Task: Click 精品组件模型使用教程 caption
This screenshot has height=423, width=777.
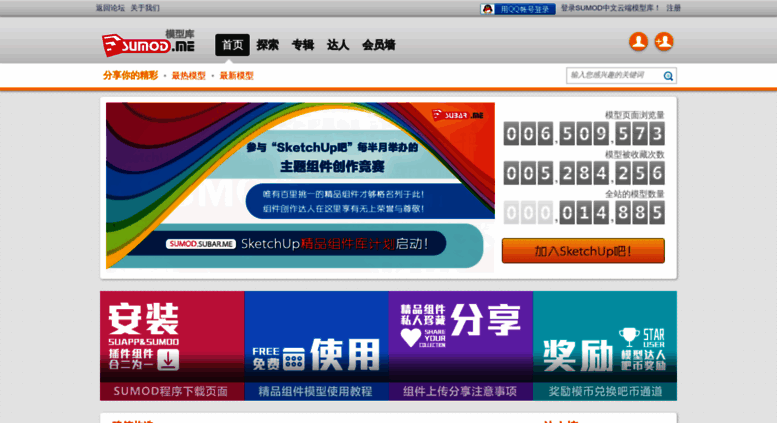Action: [x=315, y=391]
